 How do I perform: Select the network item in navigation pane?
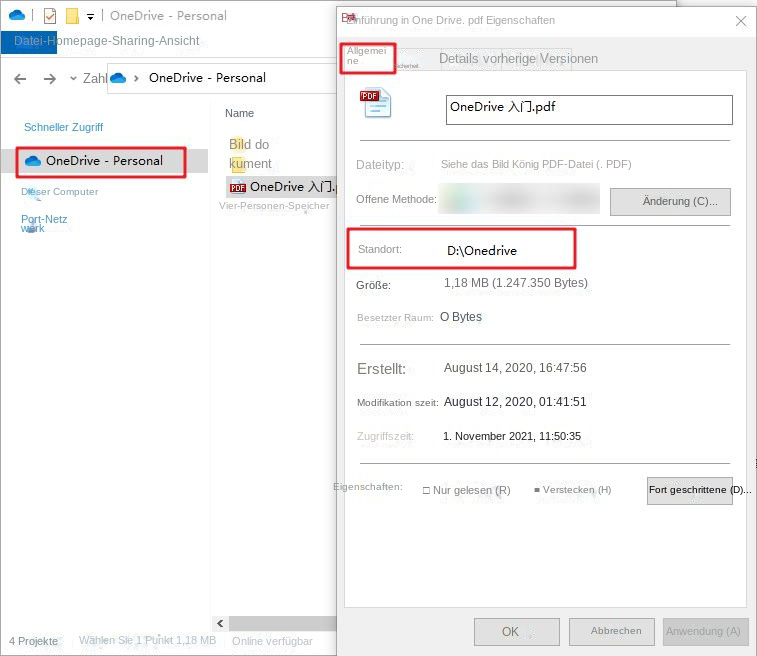[44, 223]
